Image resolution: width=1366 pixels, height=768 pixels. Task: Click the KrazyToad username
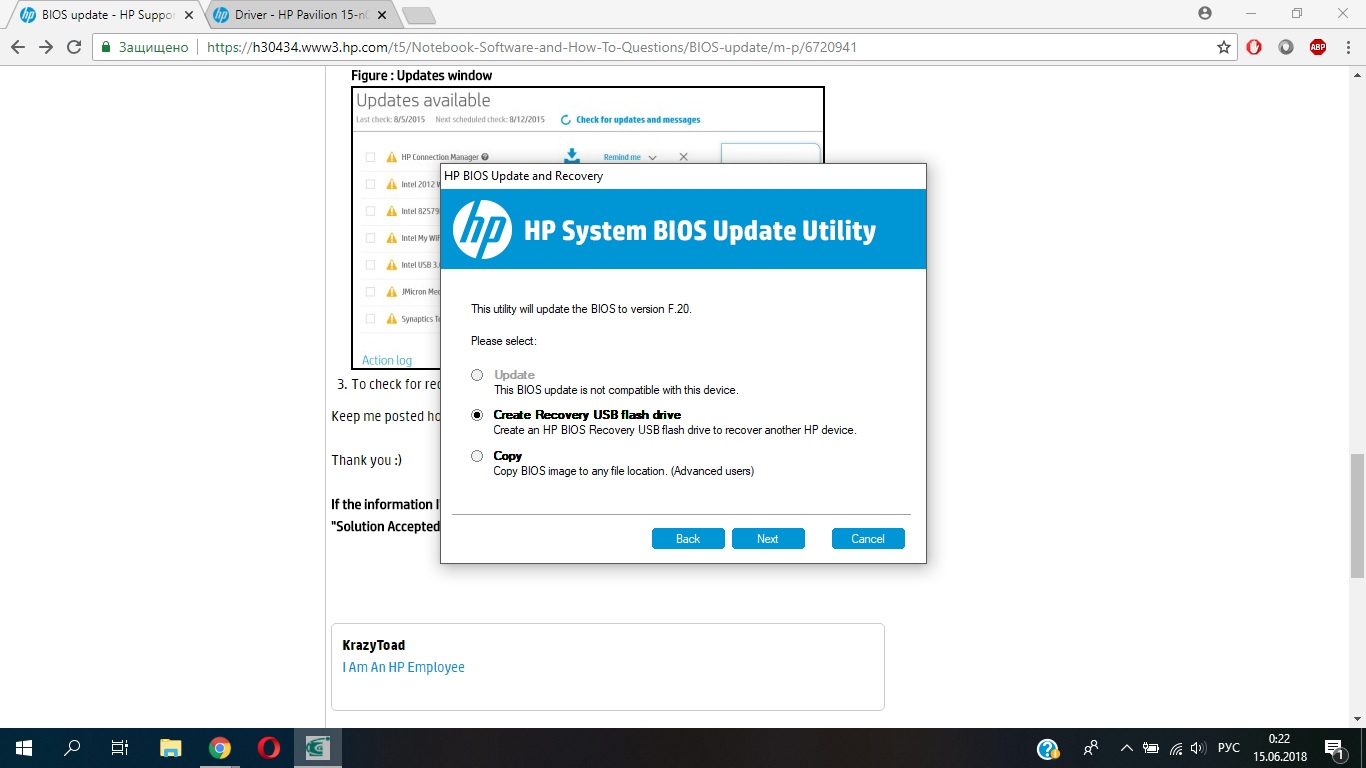click(x=374, y=645)
